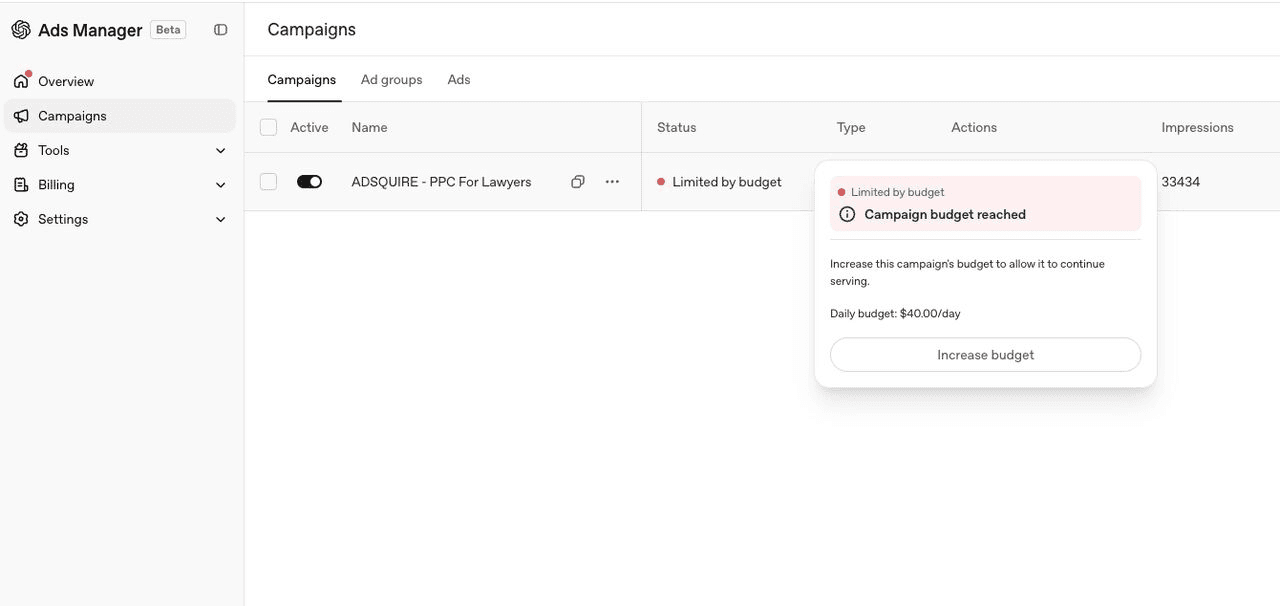Click the Campaign budget reached heading
The image size is (1280, 606).
[945, 214]
